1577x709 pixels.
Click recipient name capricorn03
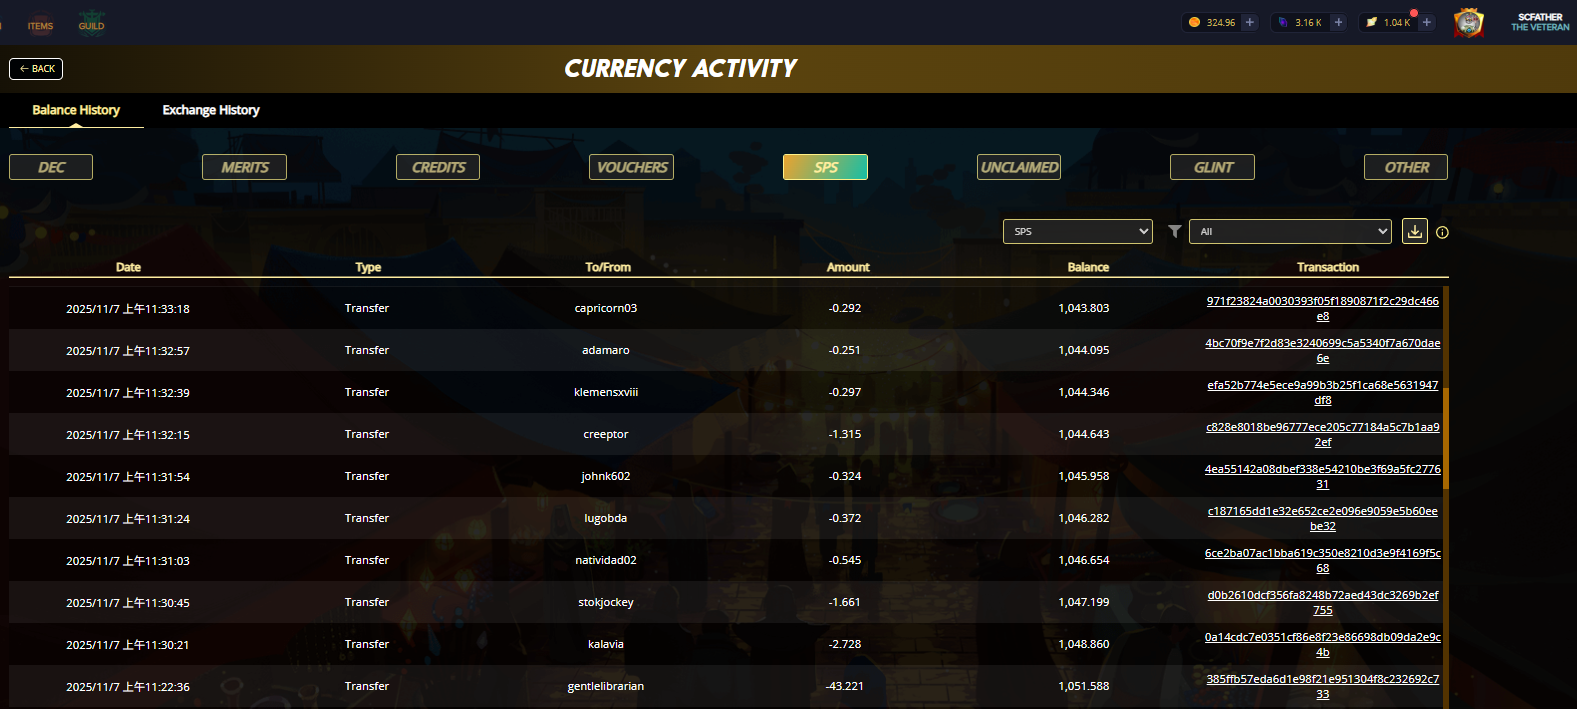pyautogui.click(x=606, y=308)
